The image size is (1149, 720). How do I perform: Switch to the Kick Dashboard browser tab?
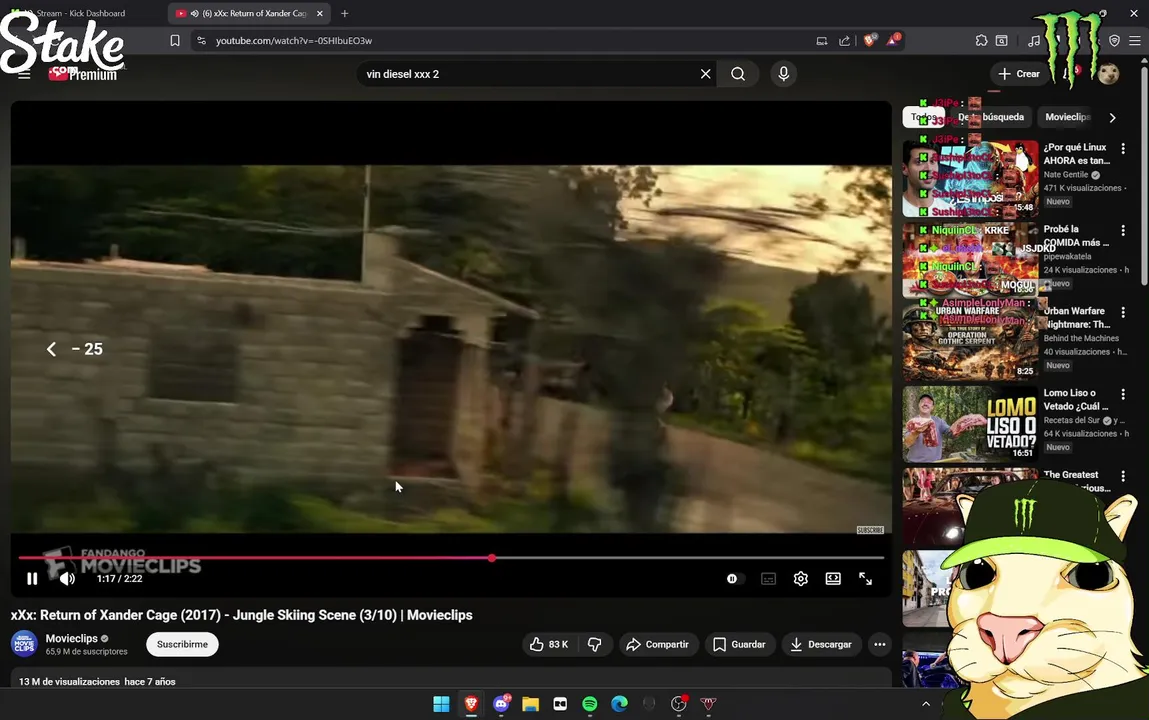(x=82, y=13)
